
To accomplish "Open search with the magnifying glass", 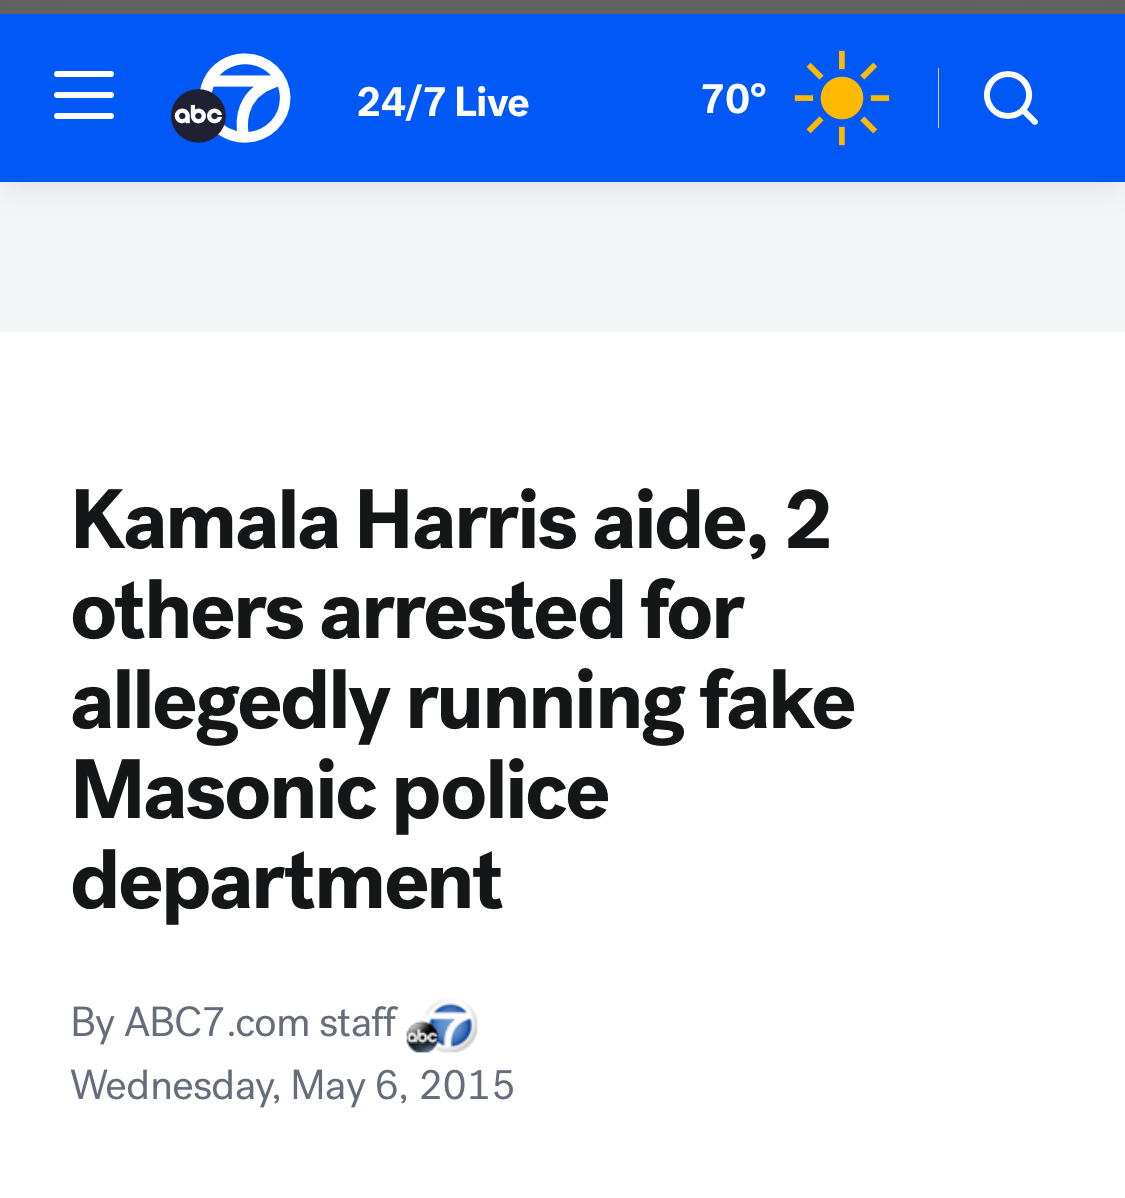I will (1010, 98).
